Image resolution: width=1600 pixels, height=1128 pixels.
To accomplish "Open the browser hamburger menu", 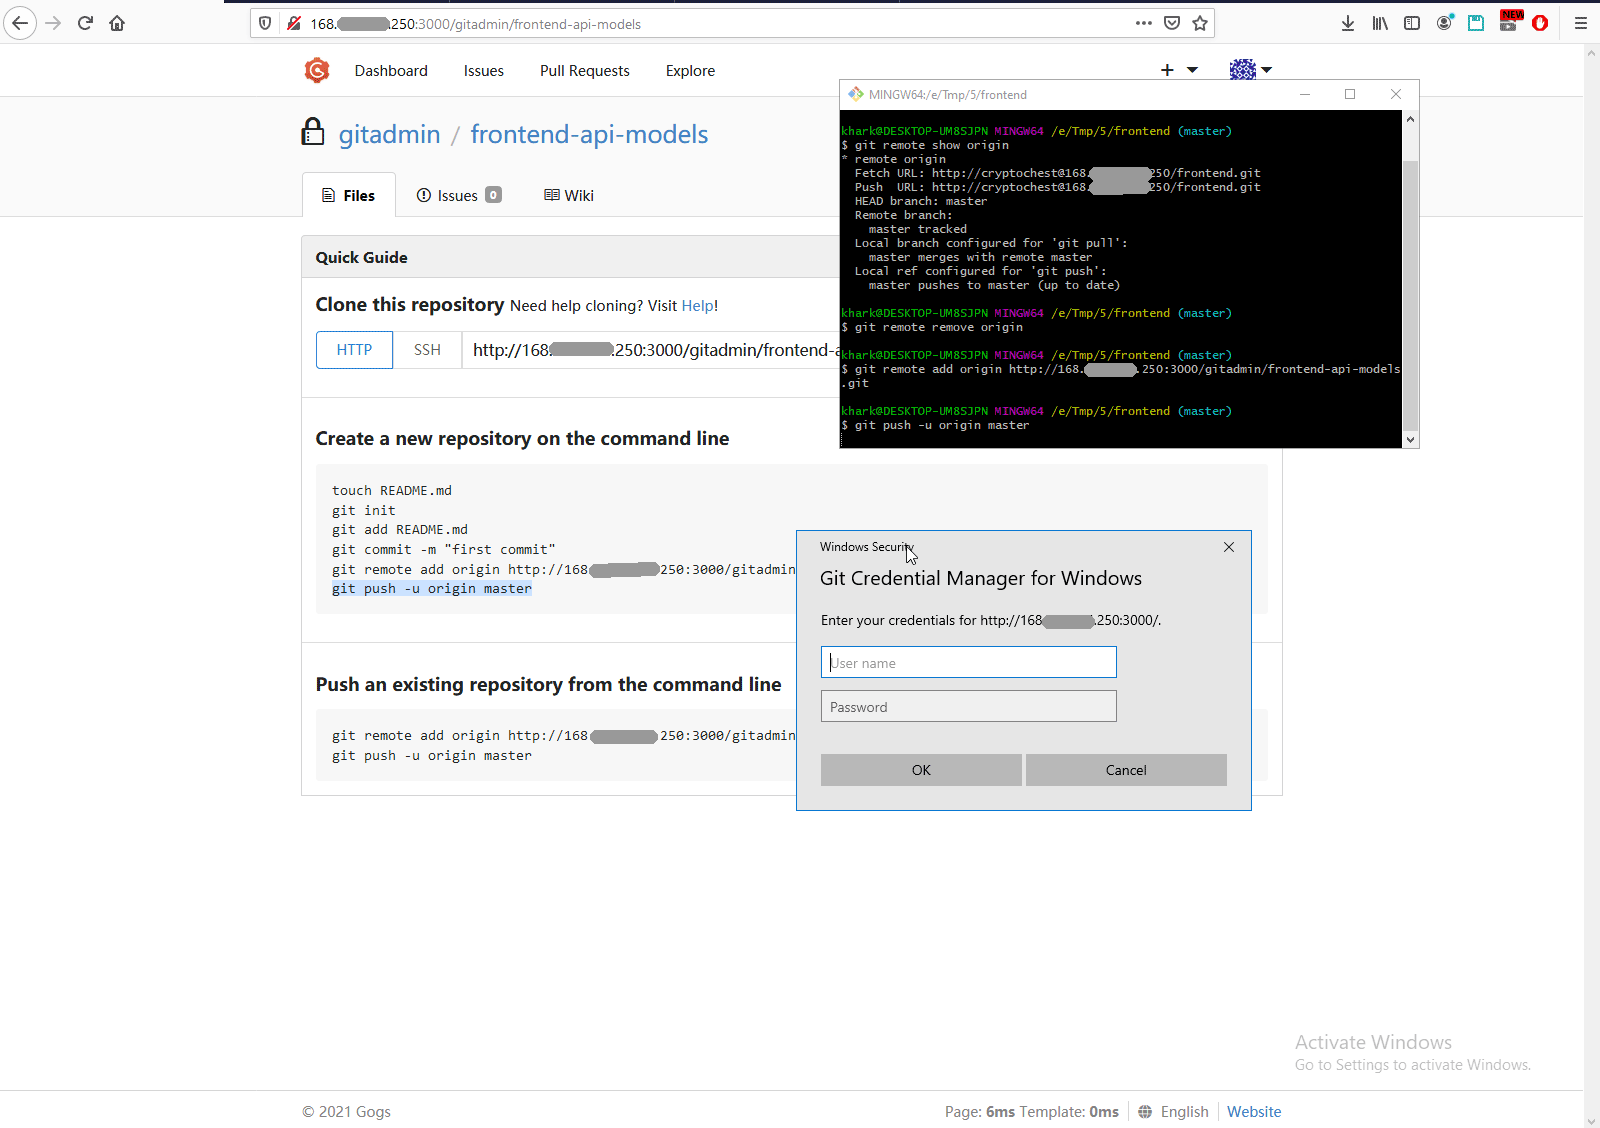I will [x=1581, y=23].
